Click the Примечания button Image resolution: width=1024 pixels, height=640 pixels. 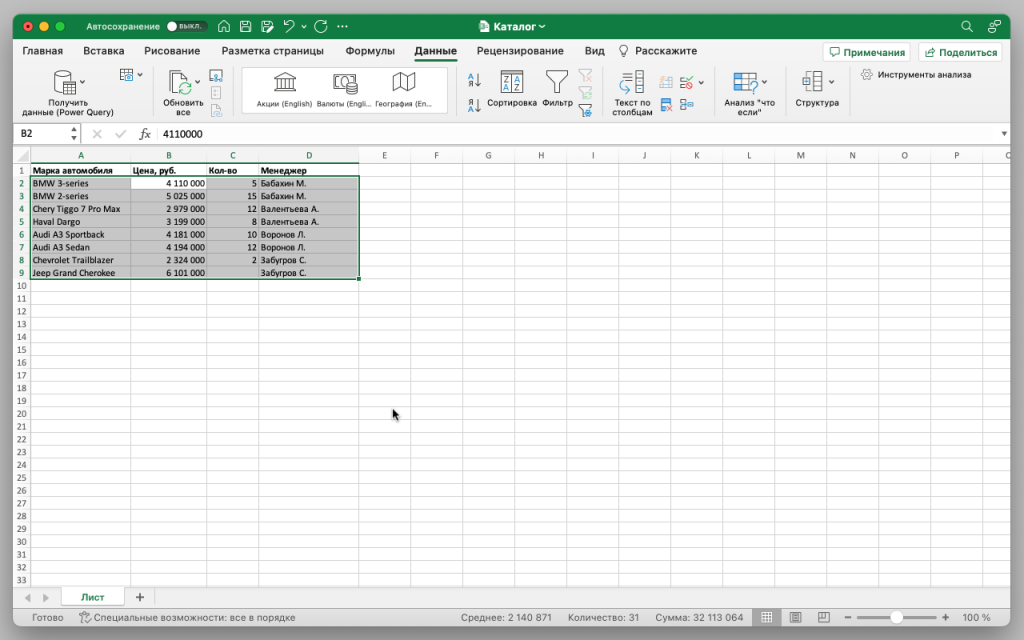click(x=867, y=52)
